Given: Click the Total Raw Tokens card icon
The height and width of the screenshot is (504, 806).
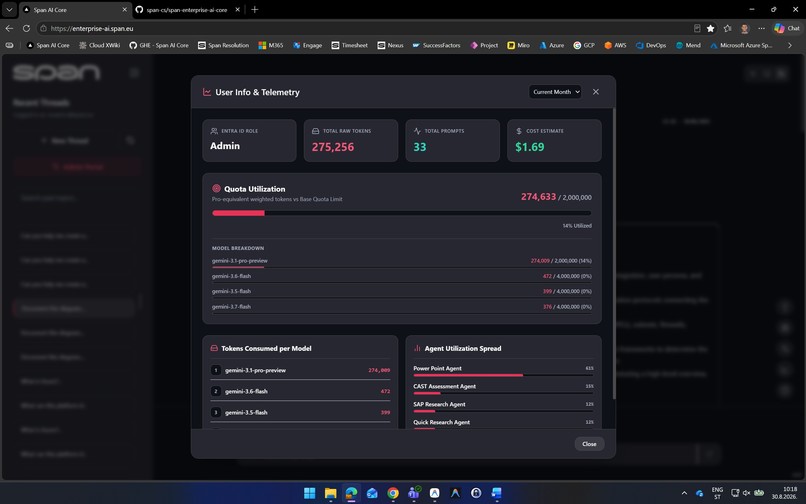Looking at the screenshot, I should [x=315, y=131].
